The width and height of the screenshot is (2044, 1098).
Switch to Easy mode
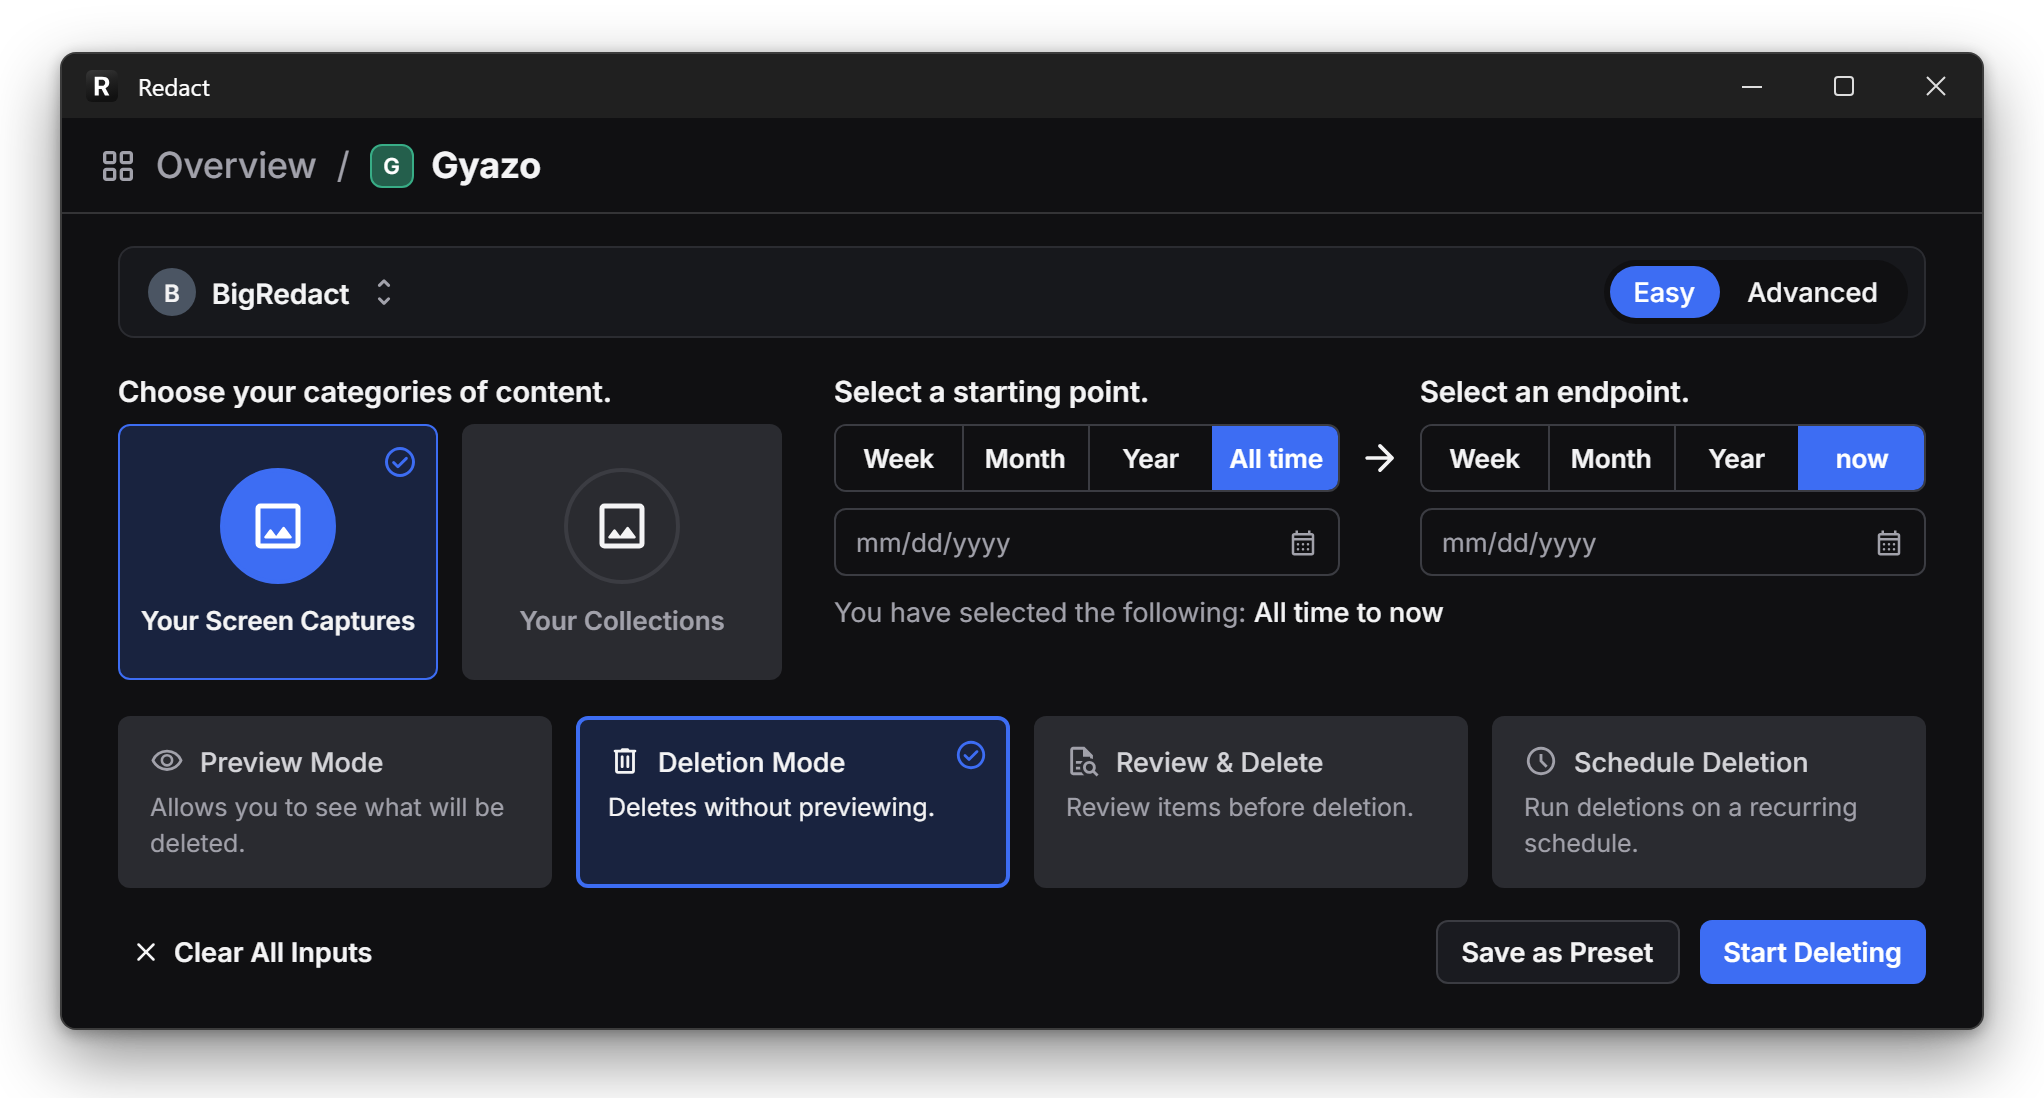coord(1664,292)
